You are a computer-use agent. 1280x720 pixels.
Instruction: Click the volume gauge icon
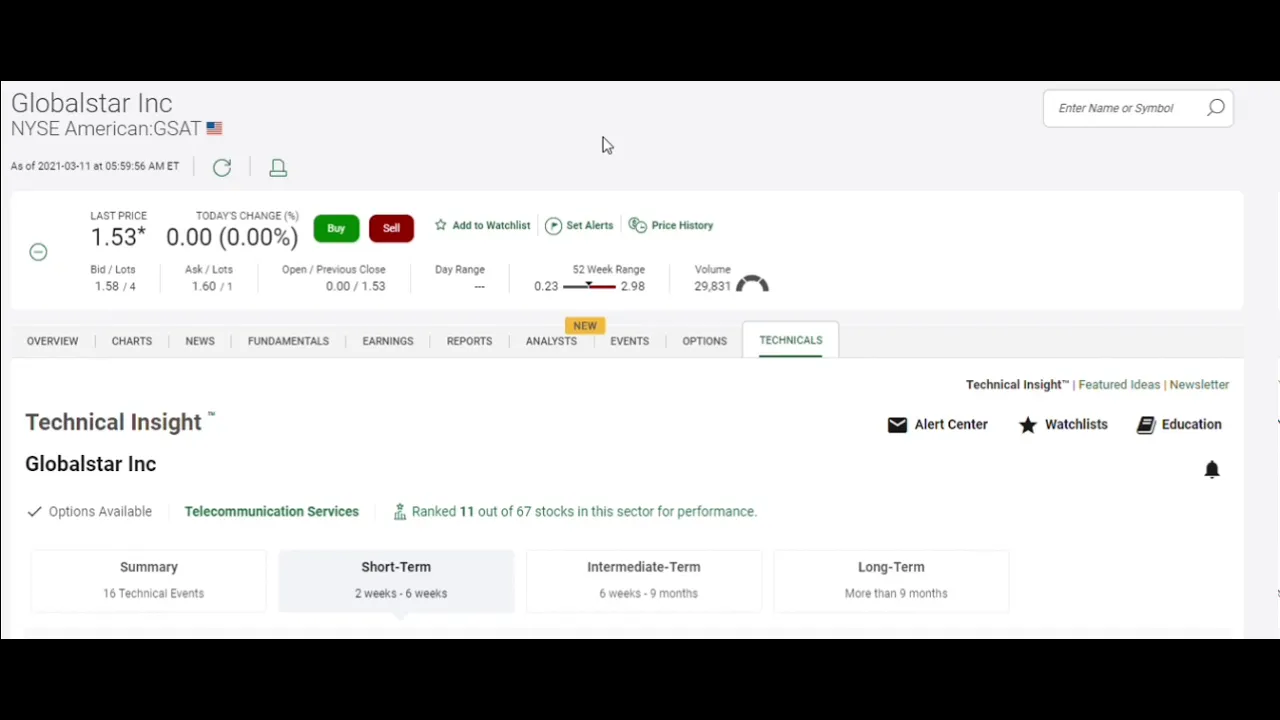(x=752, y=284)
